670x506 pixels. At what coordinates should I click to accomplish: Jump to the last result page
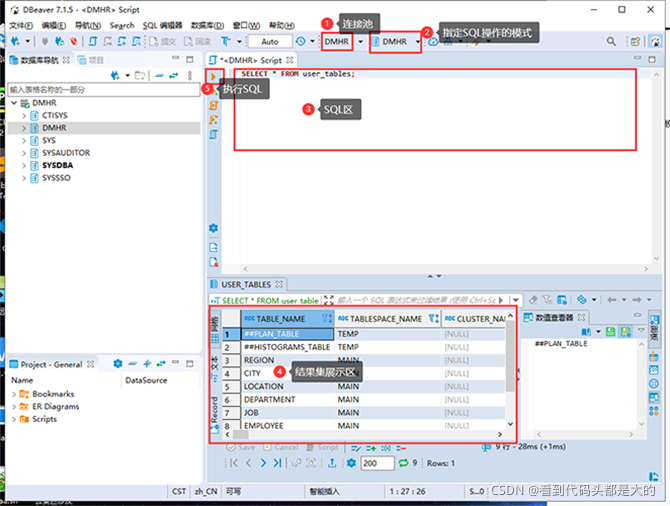pyautogui.click(x=277, y=463)
